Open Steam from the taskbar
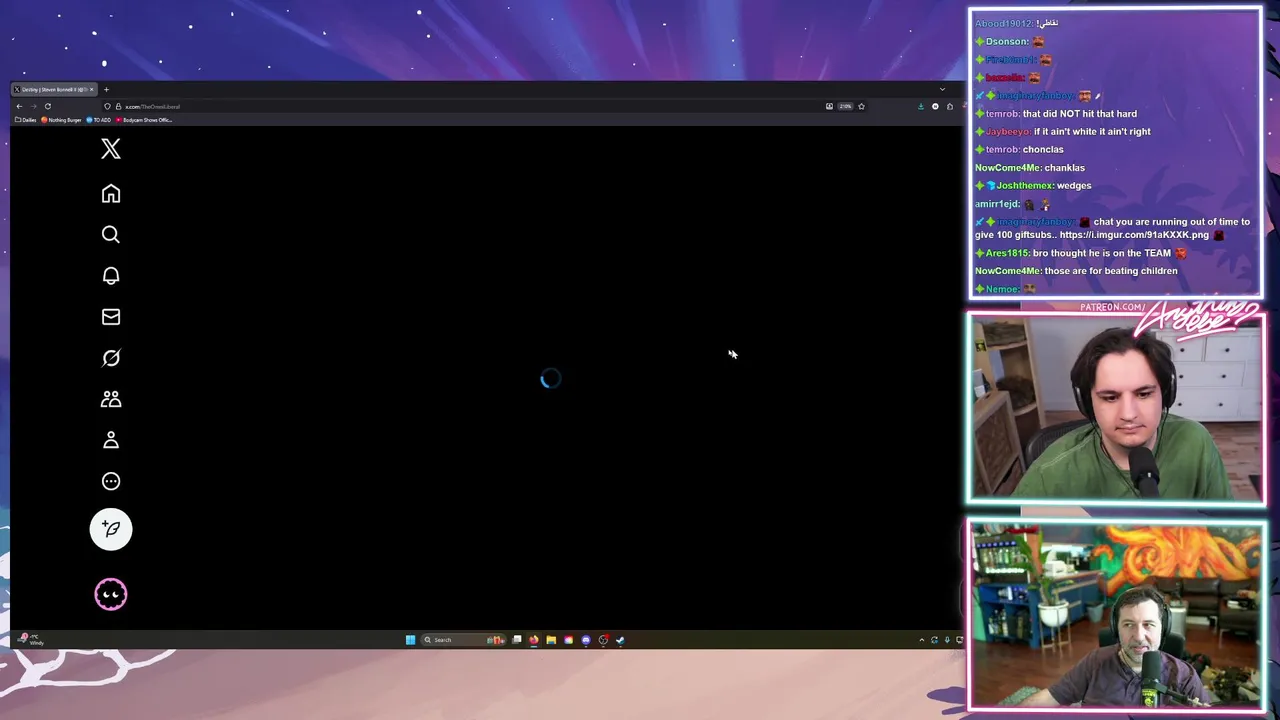The height and width of the screenshot is (720, 1280). tap(620, 640)
